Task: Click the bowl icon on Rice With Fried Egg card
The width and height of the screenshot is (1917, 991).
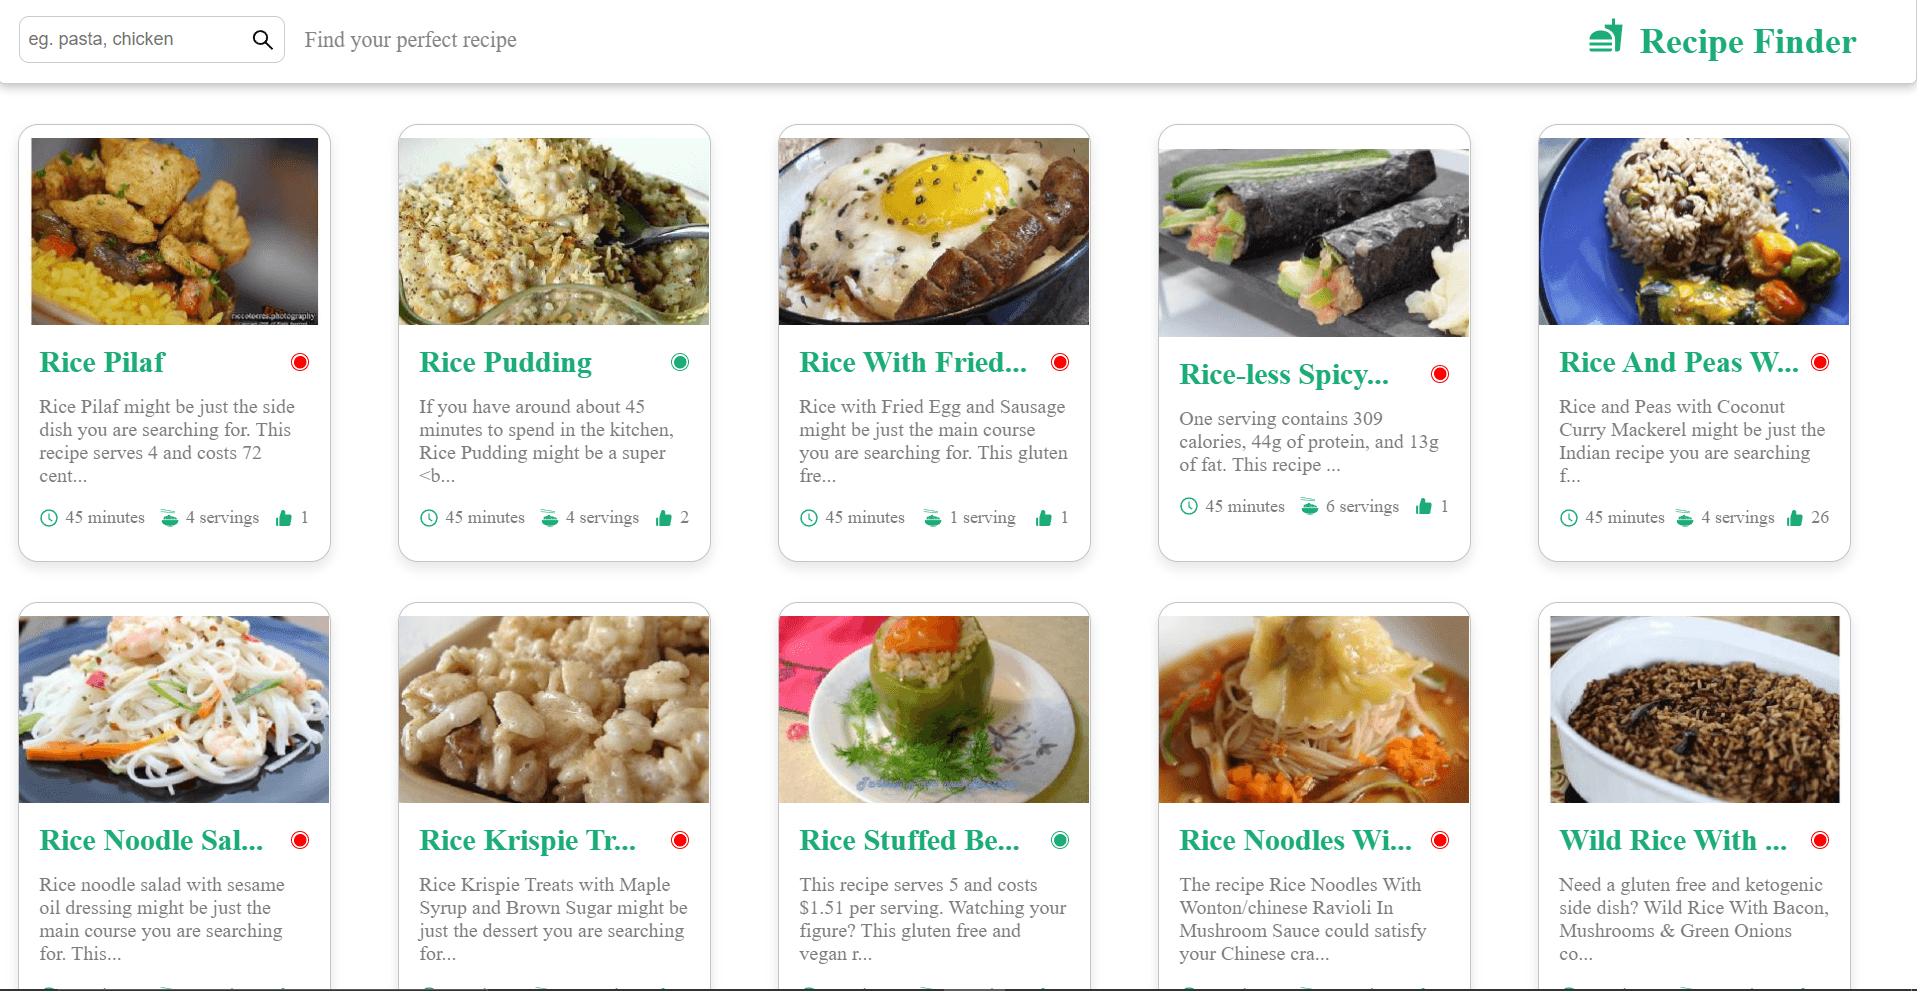Action: coord(932,518)
